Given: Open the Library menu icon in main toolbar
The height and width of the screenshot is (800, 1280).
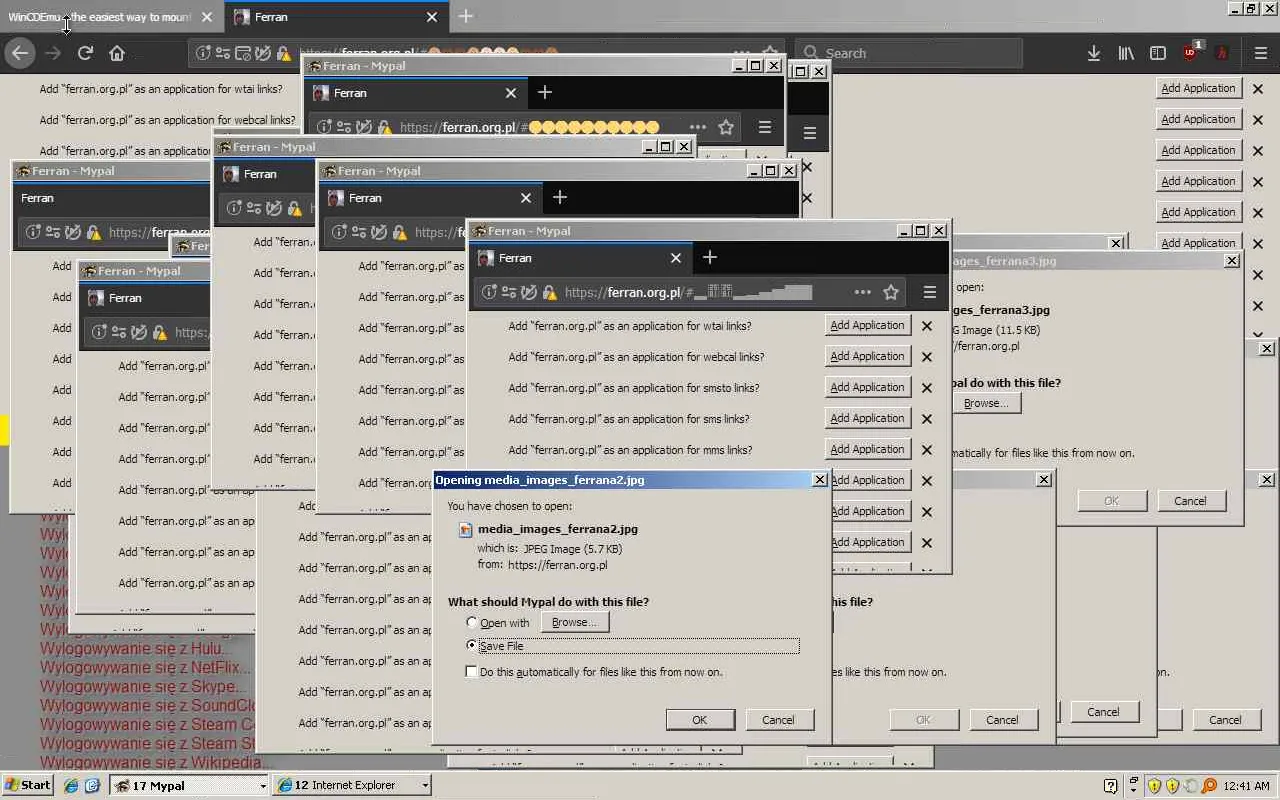Looking at the screenshot, I should (x=1126, y=53).
